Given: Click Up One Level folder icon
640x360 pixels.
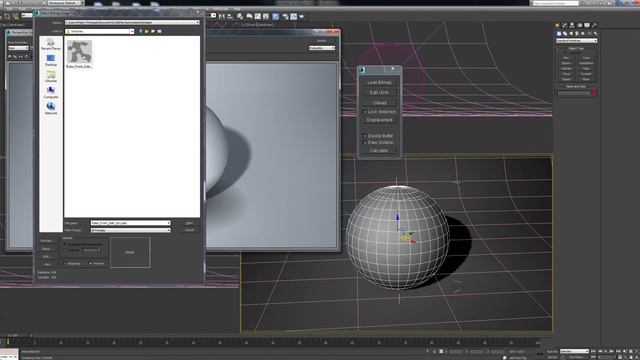Looking at the screenshot, I should 147,31.
